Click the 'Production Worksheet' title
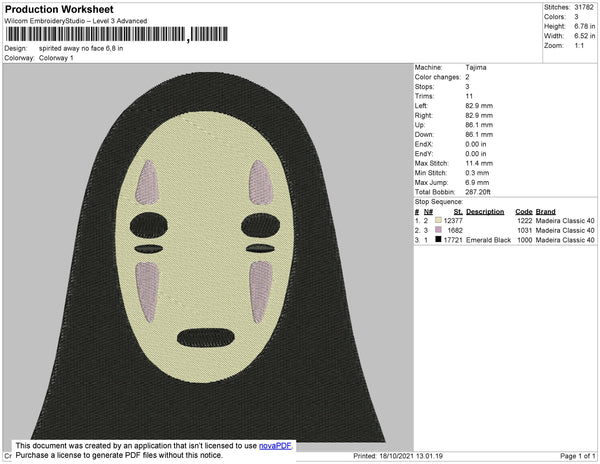Screen dimensions: 600x464 tap(59, 9)
